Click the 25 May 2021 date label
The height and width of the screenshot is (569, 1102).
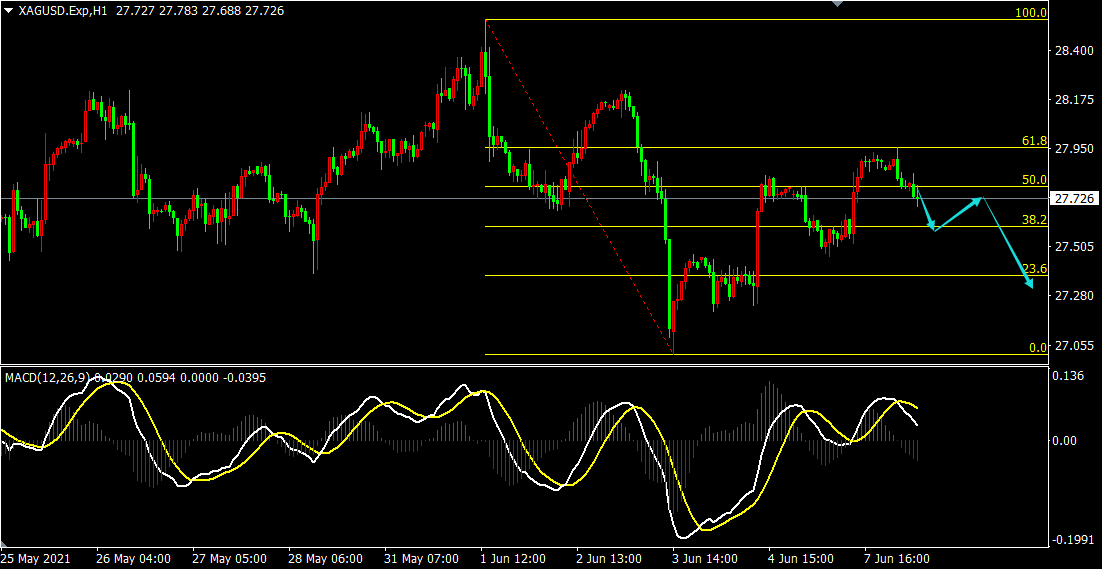point(35,558)
